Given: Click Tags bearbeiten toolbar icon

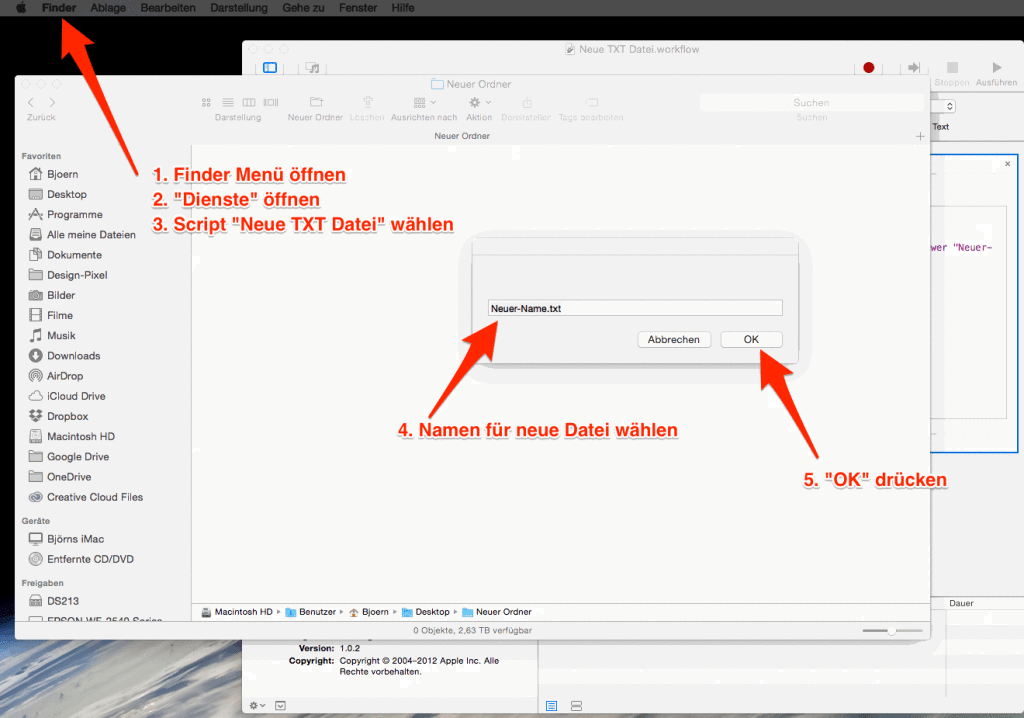Looking at the screenshot, I should pos(592,103).
